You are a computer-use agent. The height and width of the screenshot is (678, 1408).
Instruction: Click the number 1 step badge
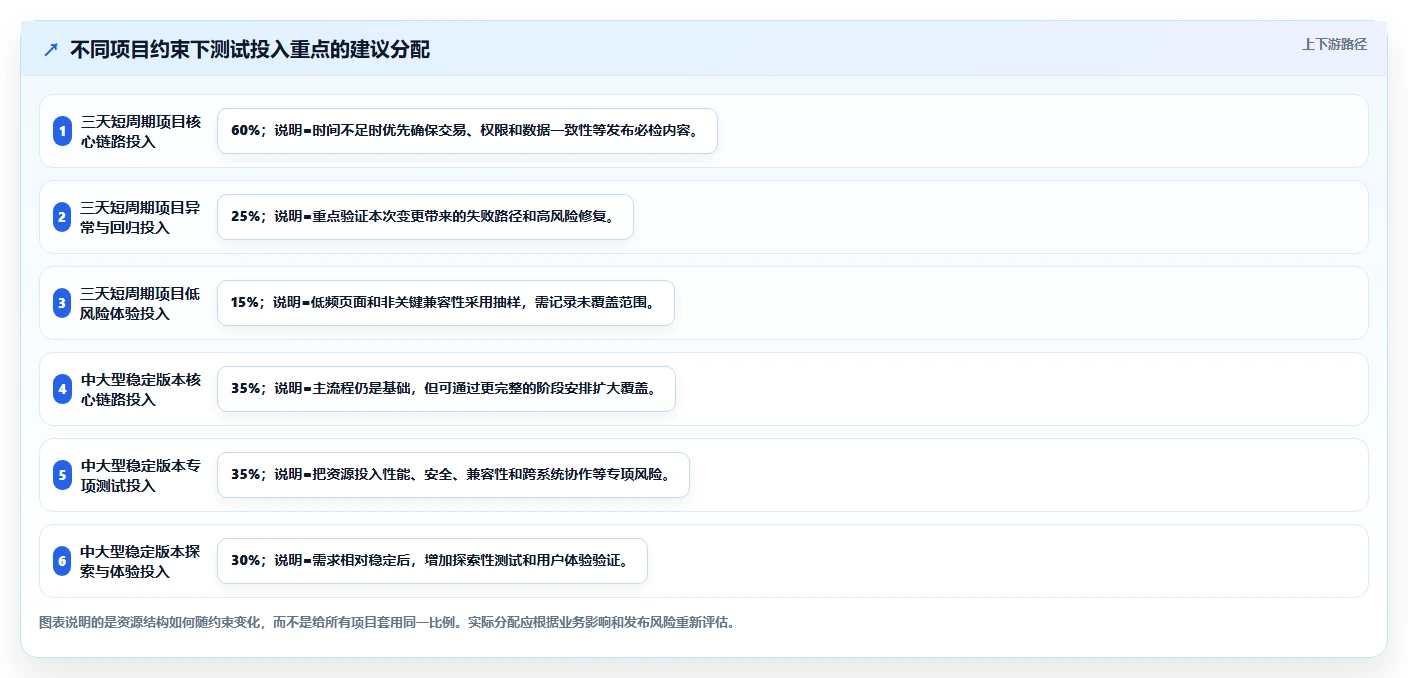(x=62, y=131)
